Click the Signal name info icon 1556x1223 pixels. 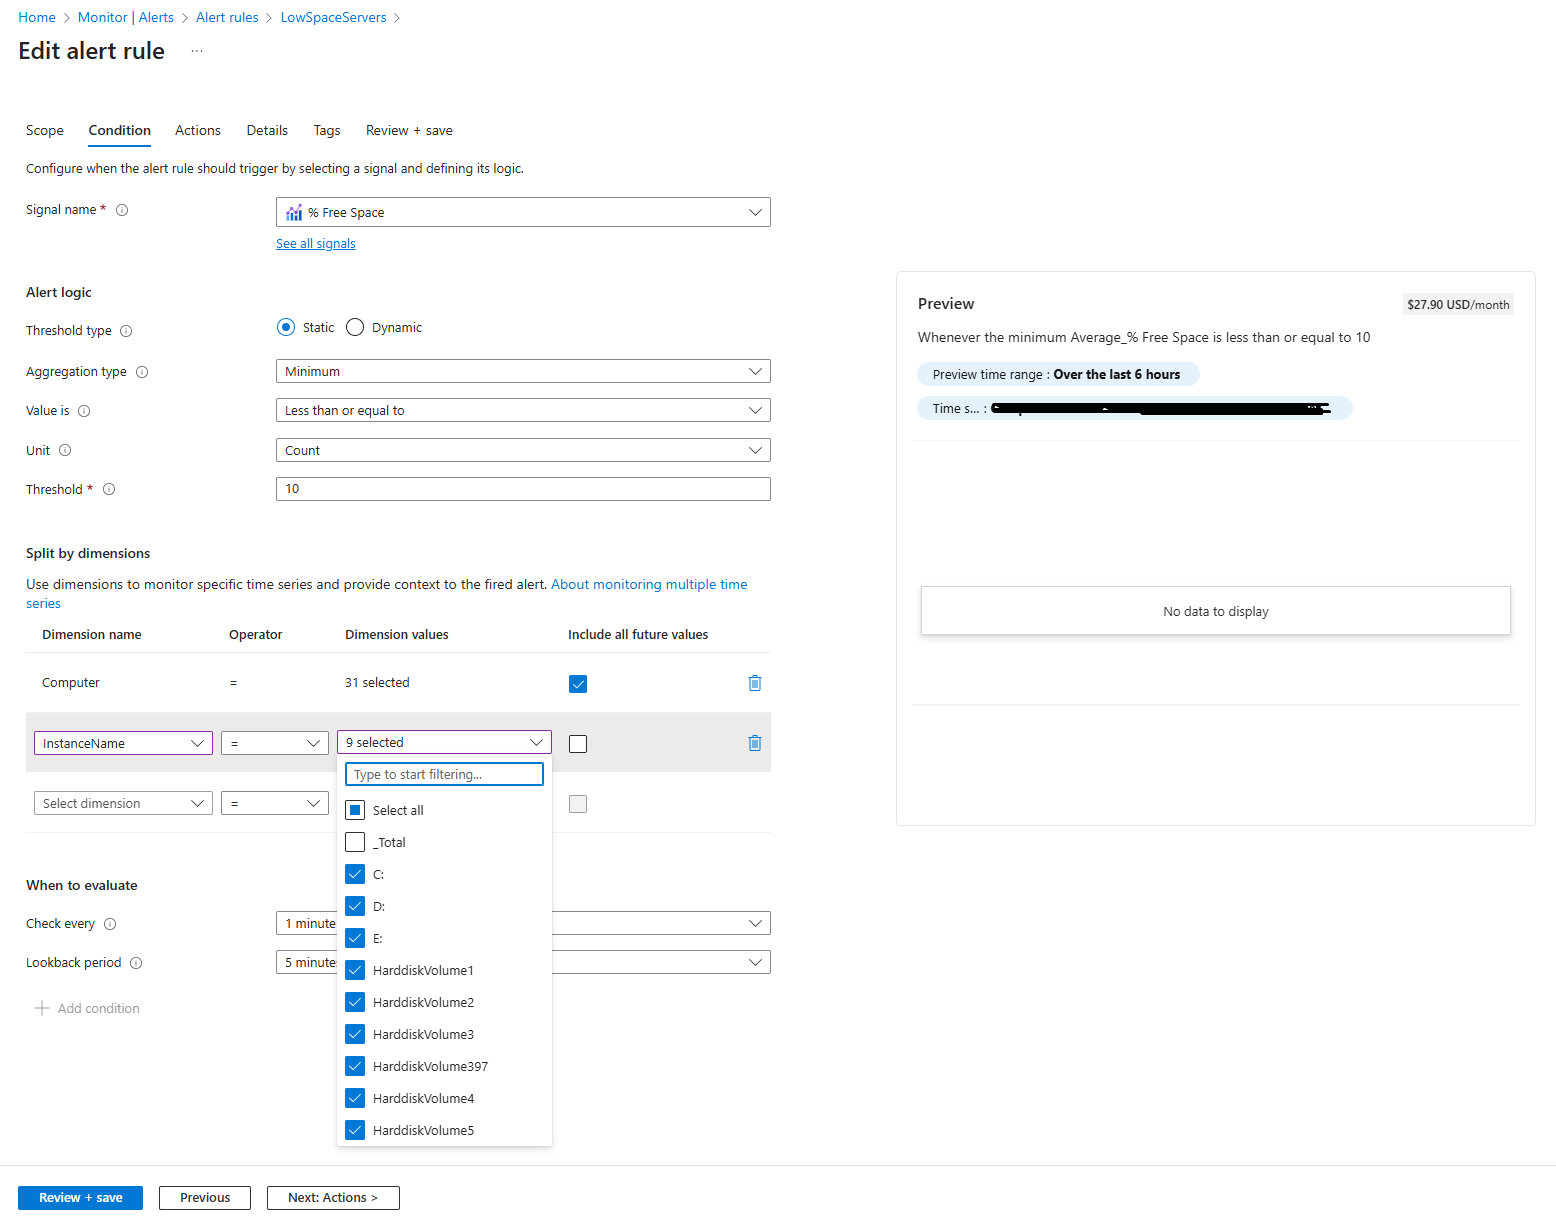click(x=122, y=210)
